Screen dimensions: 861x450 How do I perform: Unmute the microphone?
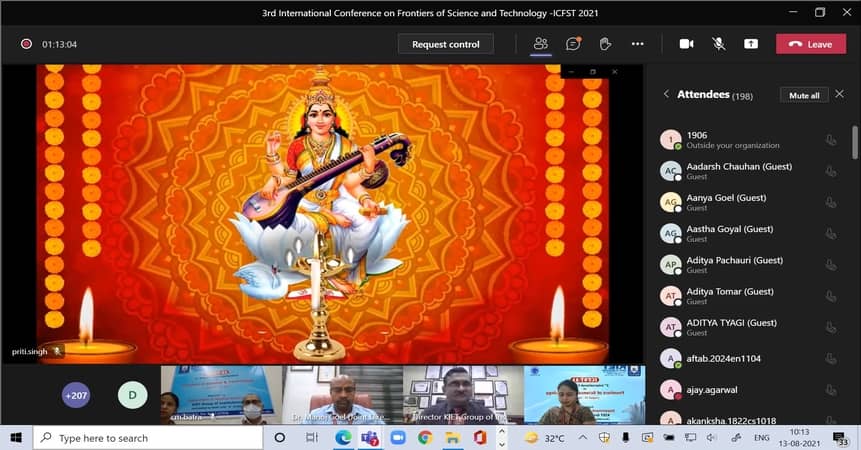click(x=718, y=44)
